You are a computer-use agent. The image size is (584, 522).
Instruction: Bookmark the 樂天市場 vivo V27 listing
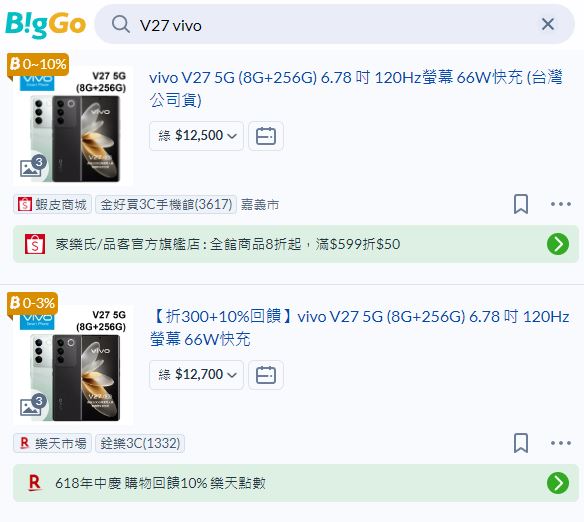[521, 443]
